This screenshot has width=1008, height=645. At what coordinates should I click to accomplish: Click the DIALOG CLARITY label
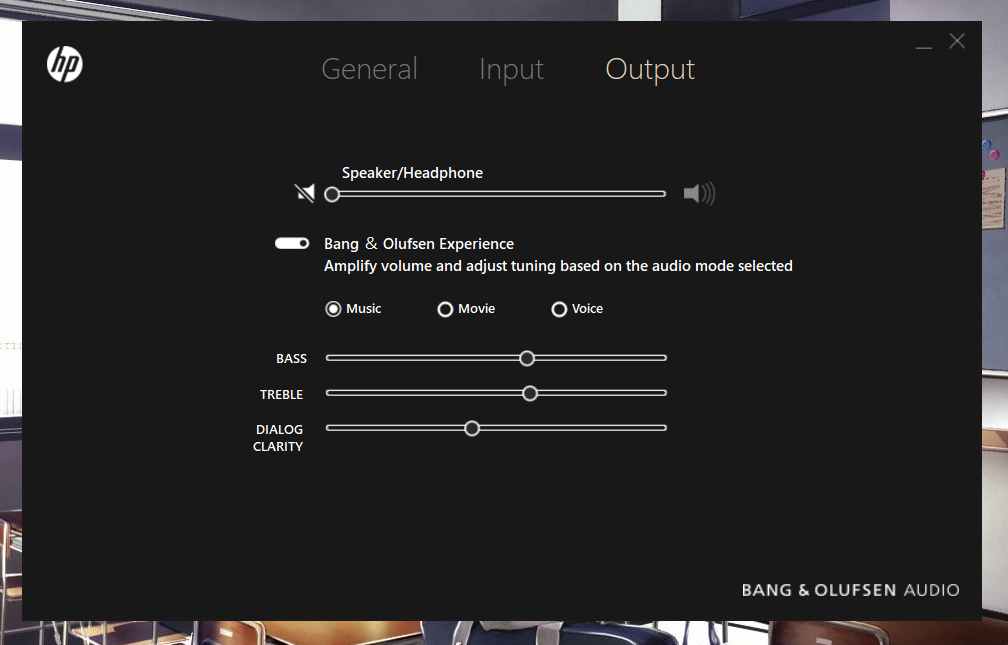[278, 438]
